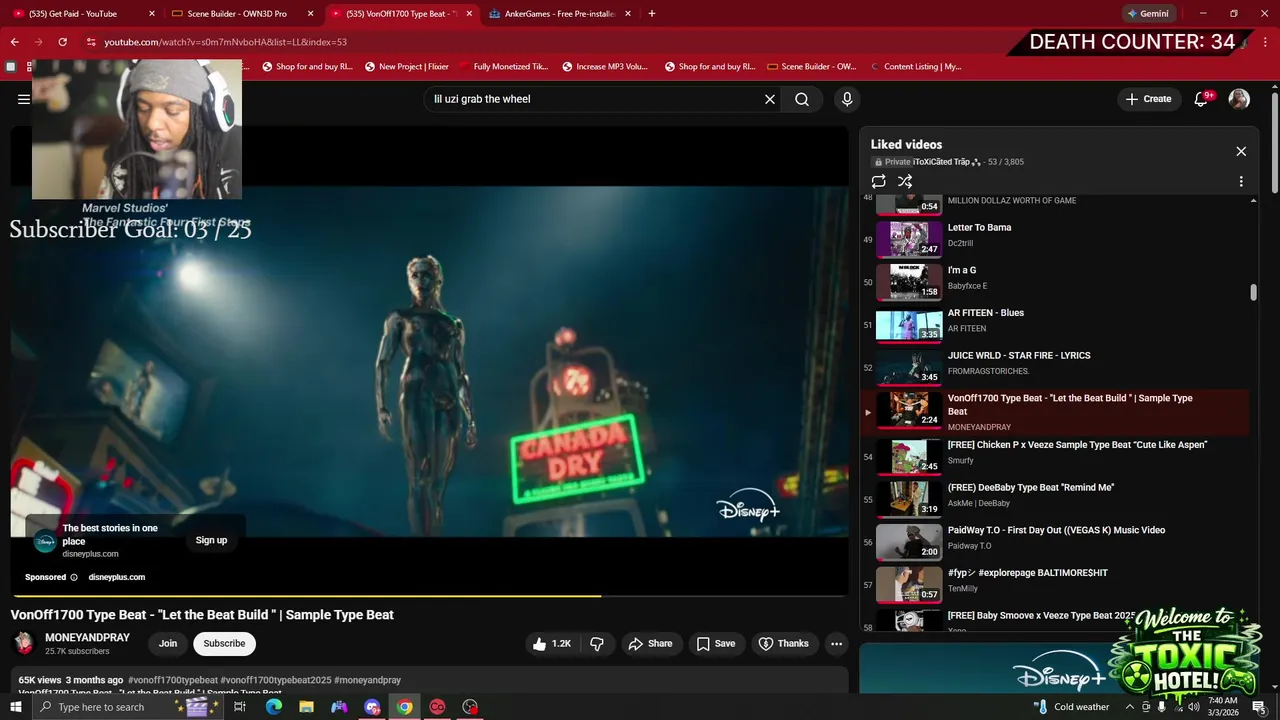Click the page vertical scrollbar

(x=1275, y=143)
